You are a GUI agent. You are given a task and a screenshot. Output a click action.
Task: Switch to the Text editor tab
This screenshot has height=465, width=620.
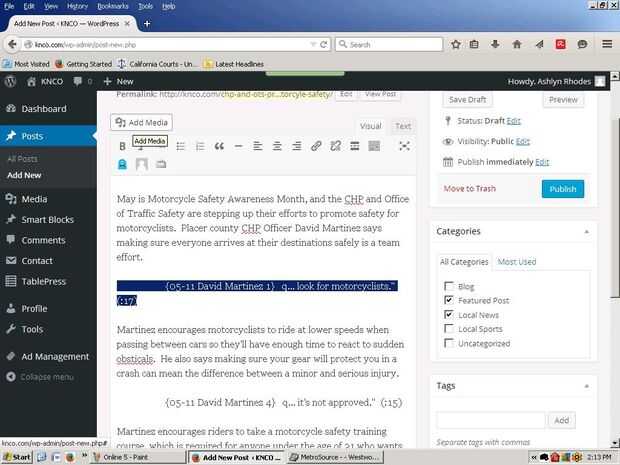pos(403,126)
